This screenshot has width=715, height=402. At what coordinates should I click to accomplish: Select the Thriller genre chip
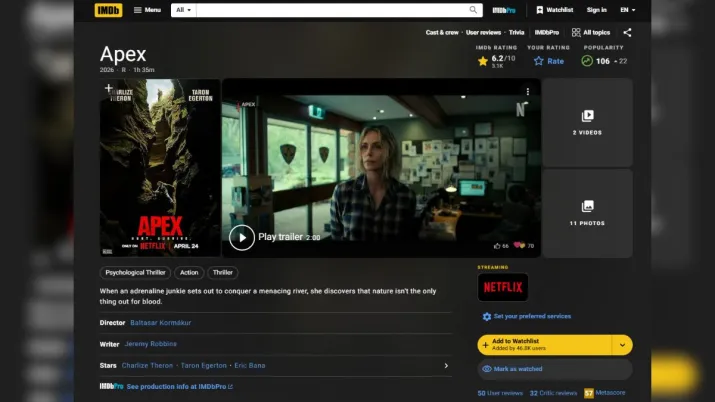pos(223,273)
